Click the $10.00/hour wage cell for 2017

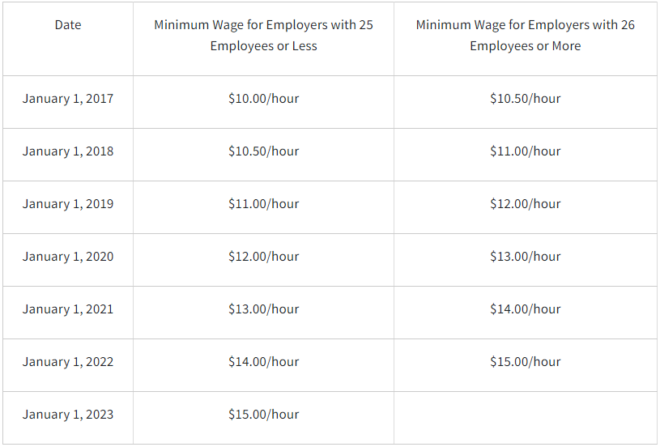263,99
